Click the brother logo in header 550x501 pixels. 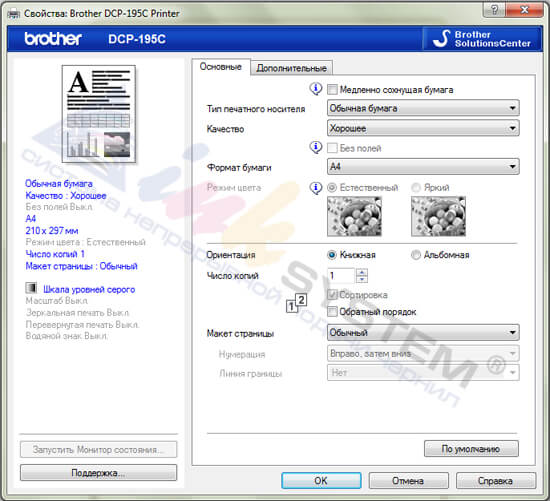53,39
